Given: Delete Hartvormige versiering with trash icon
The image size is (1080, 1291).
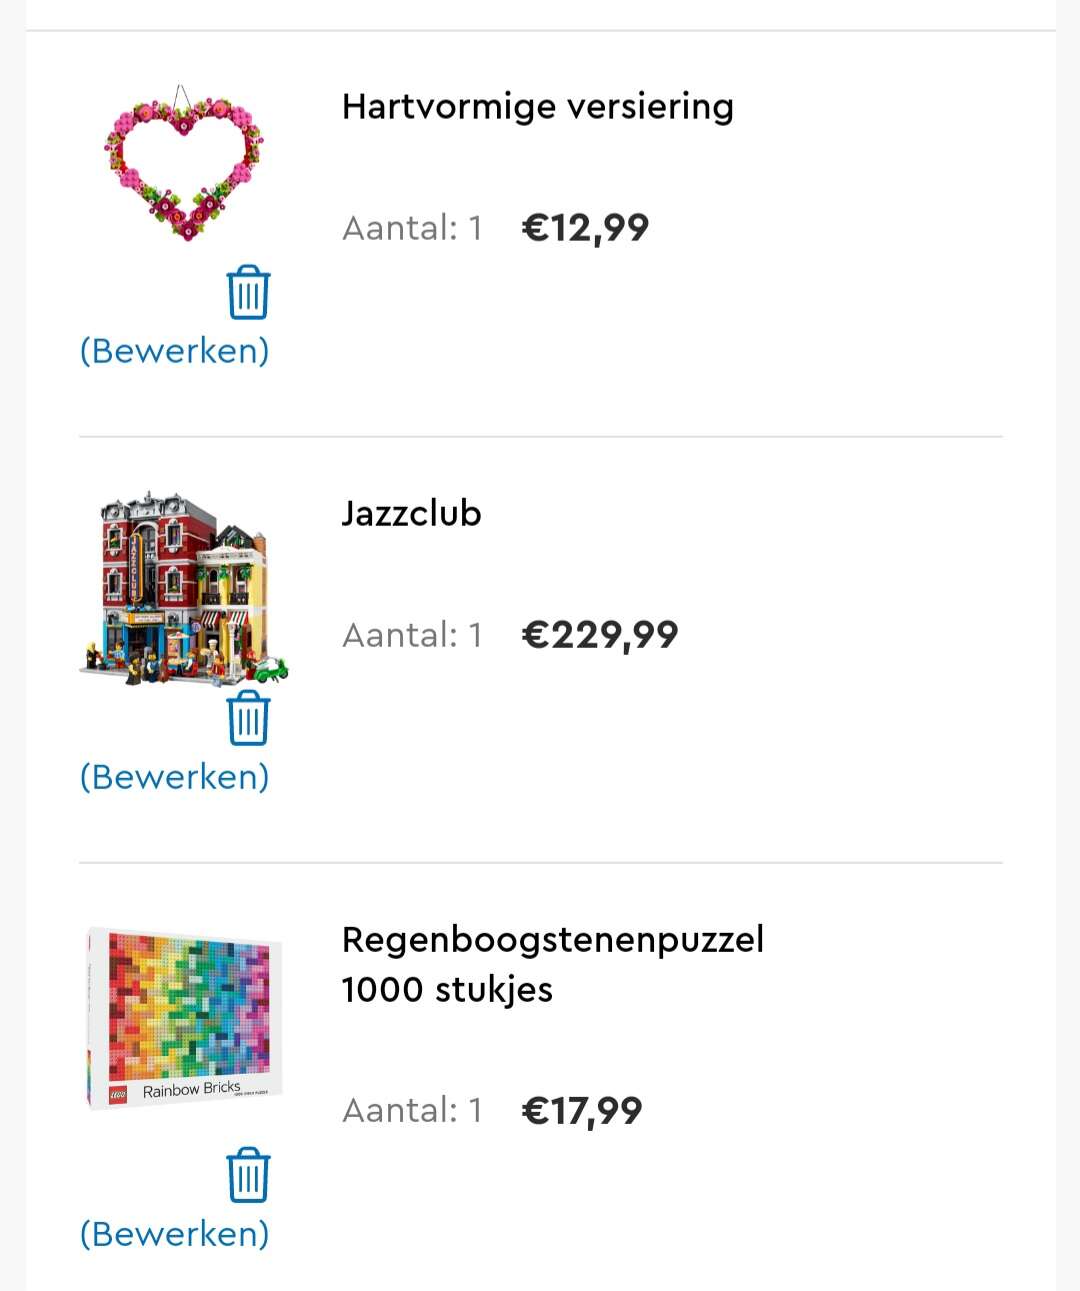Looking at the screenshot, I should coord(248,292).
